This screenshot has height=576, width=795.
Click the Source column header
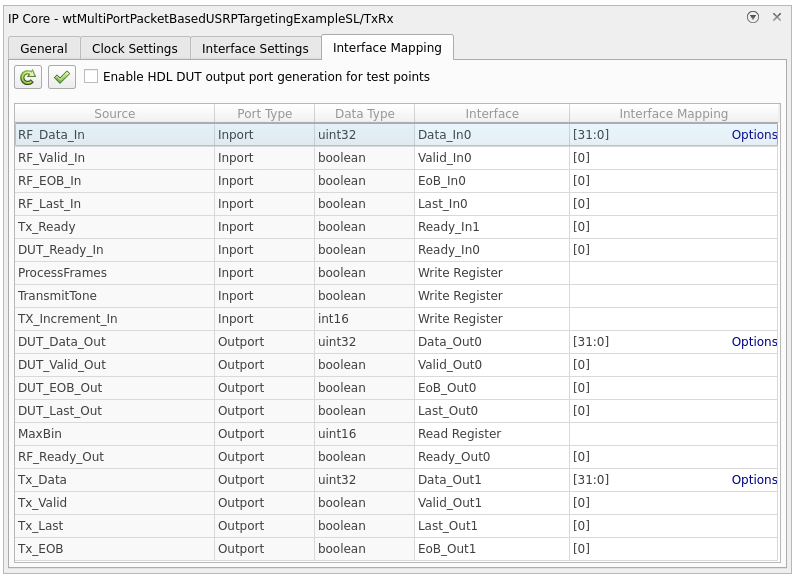tap(114, 114)
